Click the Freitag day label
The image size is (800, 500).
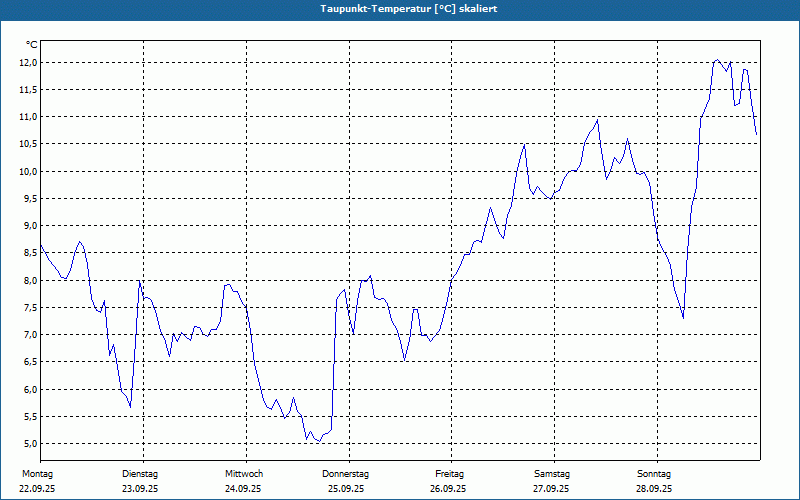(449, 474)
